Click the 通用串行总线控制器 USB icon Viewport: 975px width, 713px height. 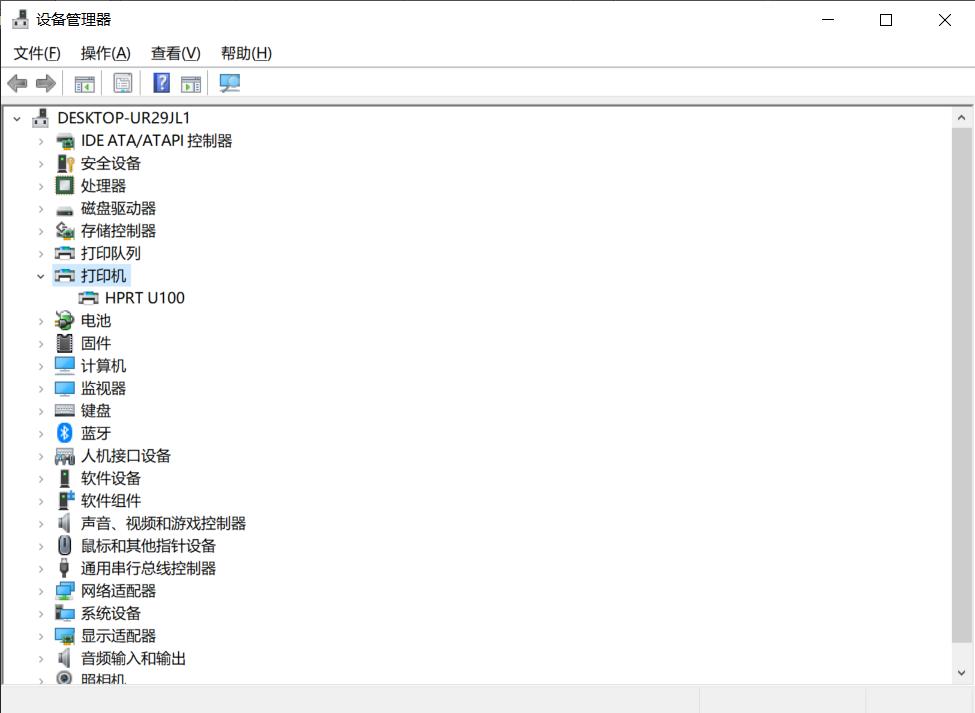pyautogui.click(x=64, y=568)
